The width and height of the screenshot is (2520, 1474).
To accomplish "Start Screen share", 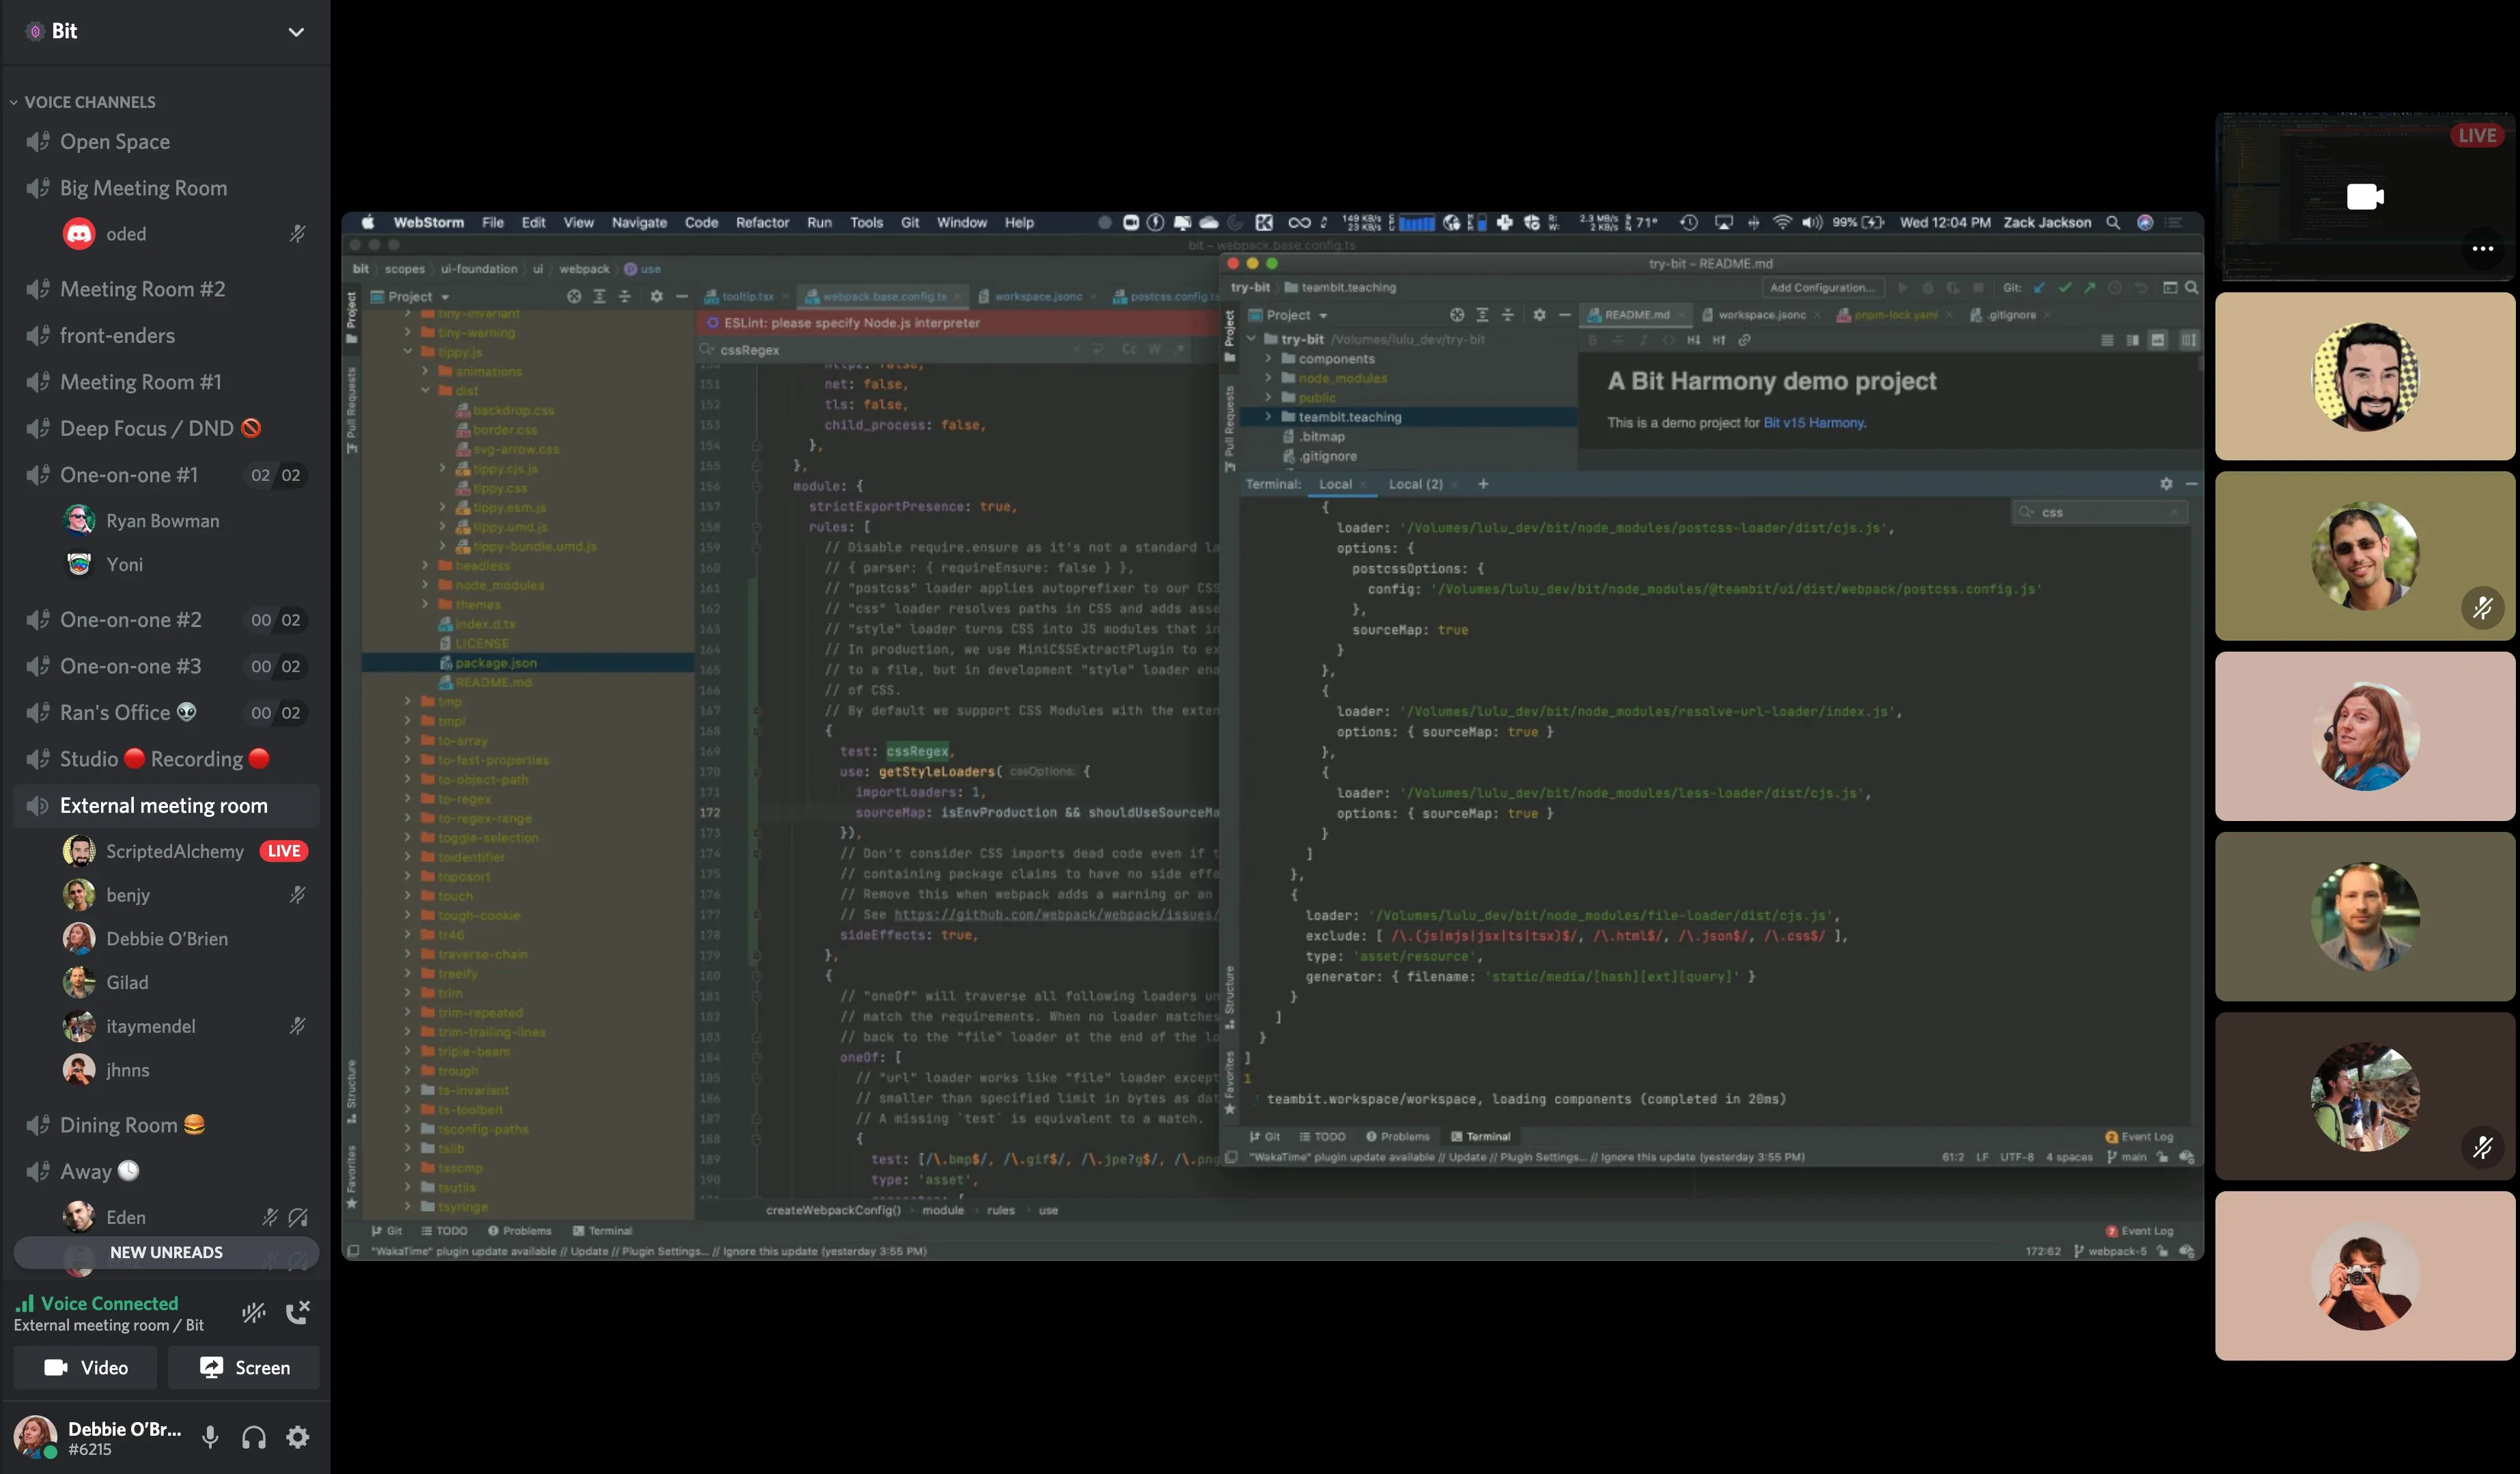I will (x=244, y=1367).
